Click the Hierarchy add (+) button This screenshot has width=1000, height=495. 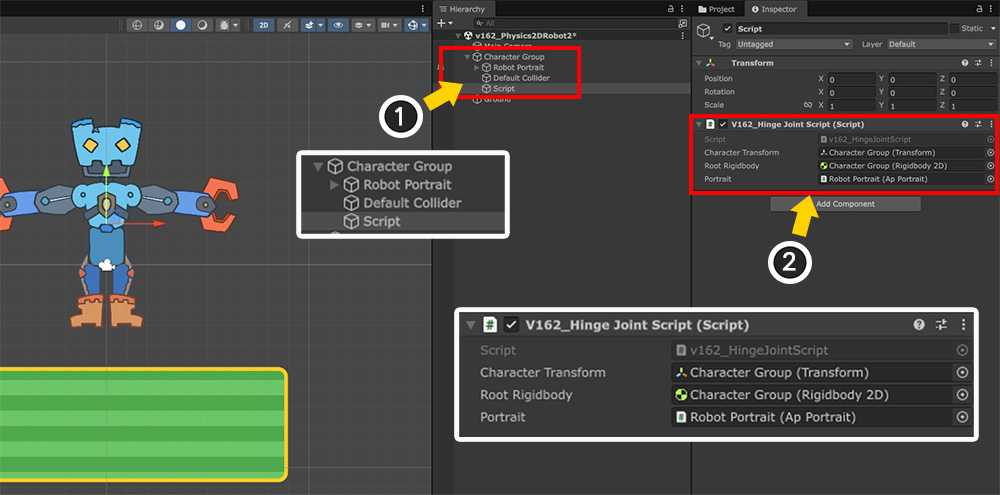(x=441, y=22)
